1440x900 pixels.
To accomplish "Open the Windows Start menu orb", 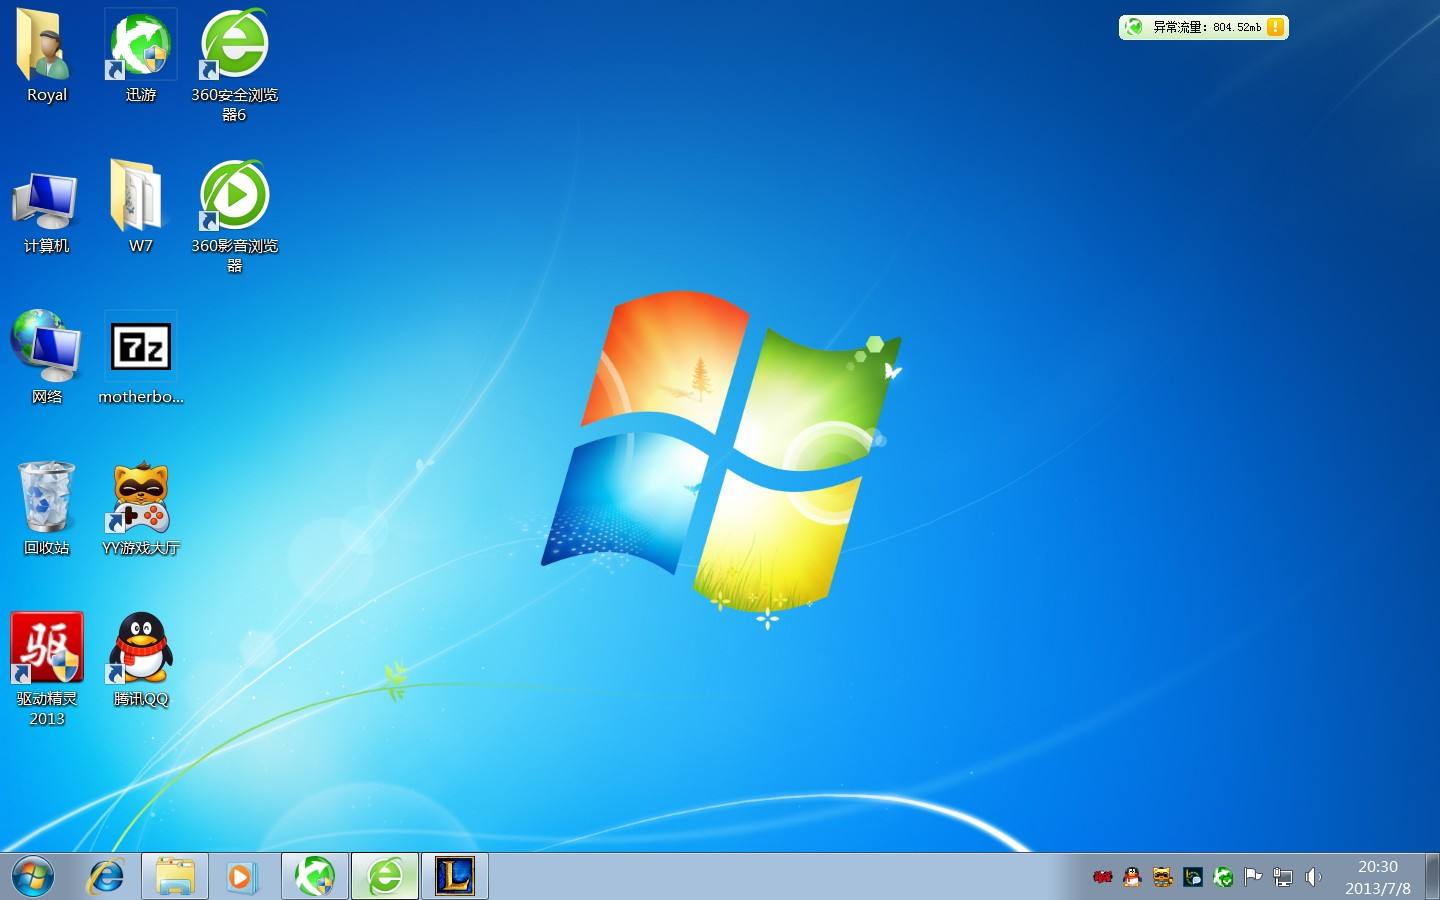I will coord(32,877).
